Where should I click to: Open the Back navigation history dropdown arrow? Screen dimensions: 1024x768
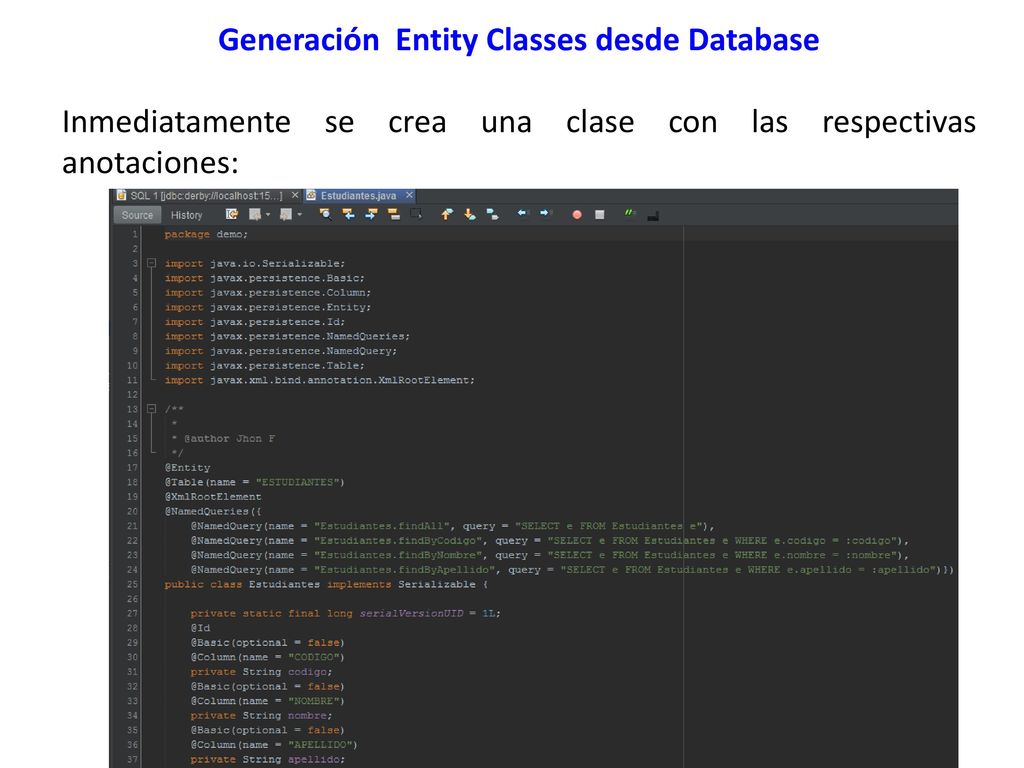click(268, 214)
